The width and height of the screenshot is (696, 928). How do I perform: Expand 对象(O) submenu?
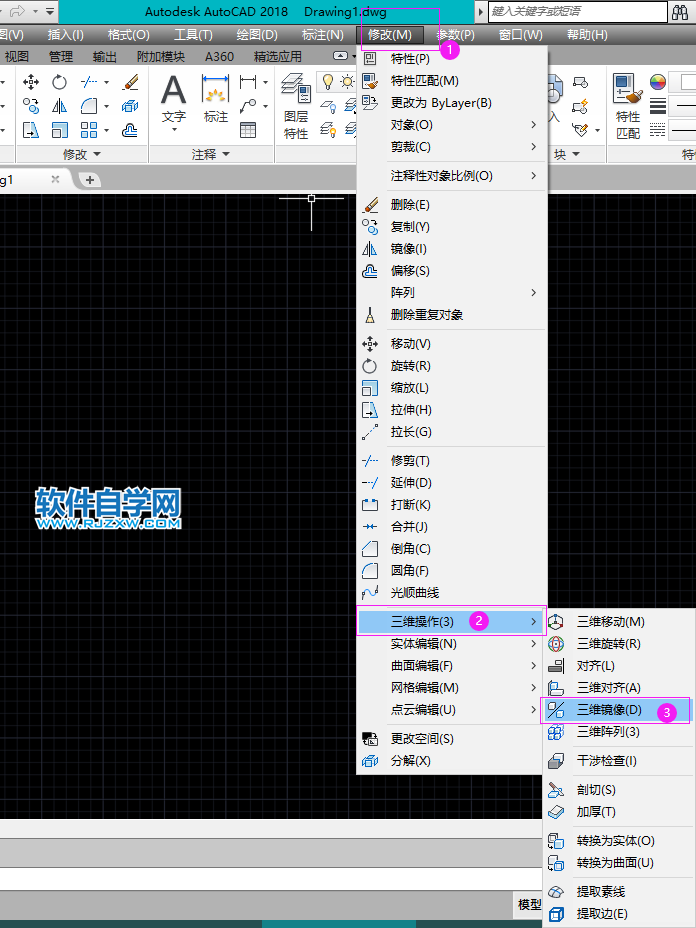452,125
